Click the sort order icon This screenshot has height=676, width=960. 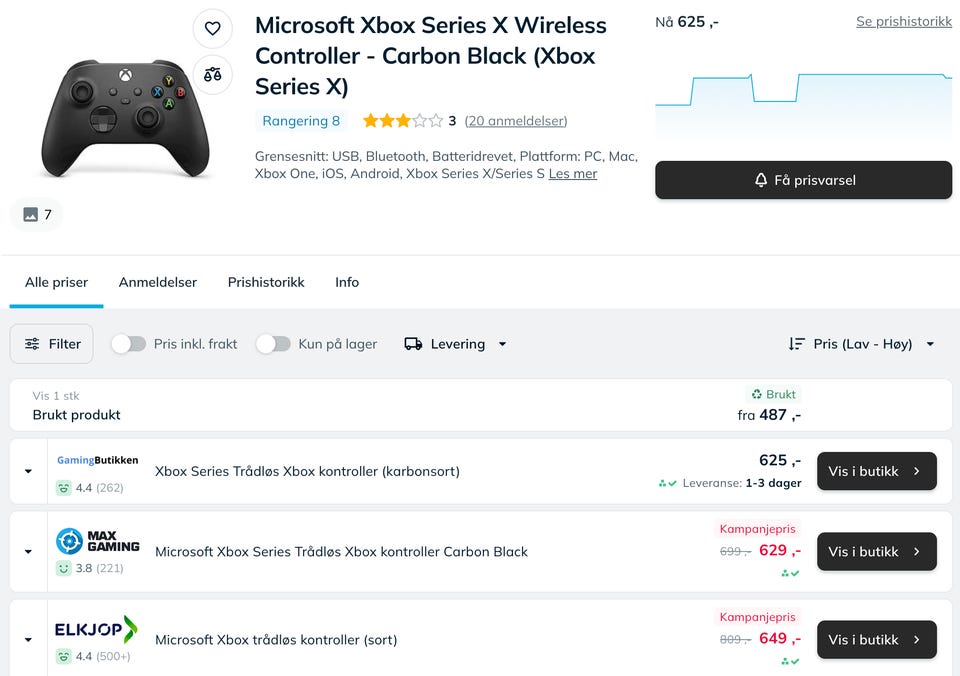(796, 344)
